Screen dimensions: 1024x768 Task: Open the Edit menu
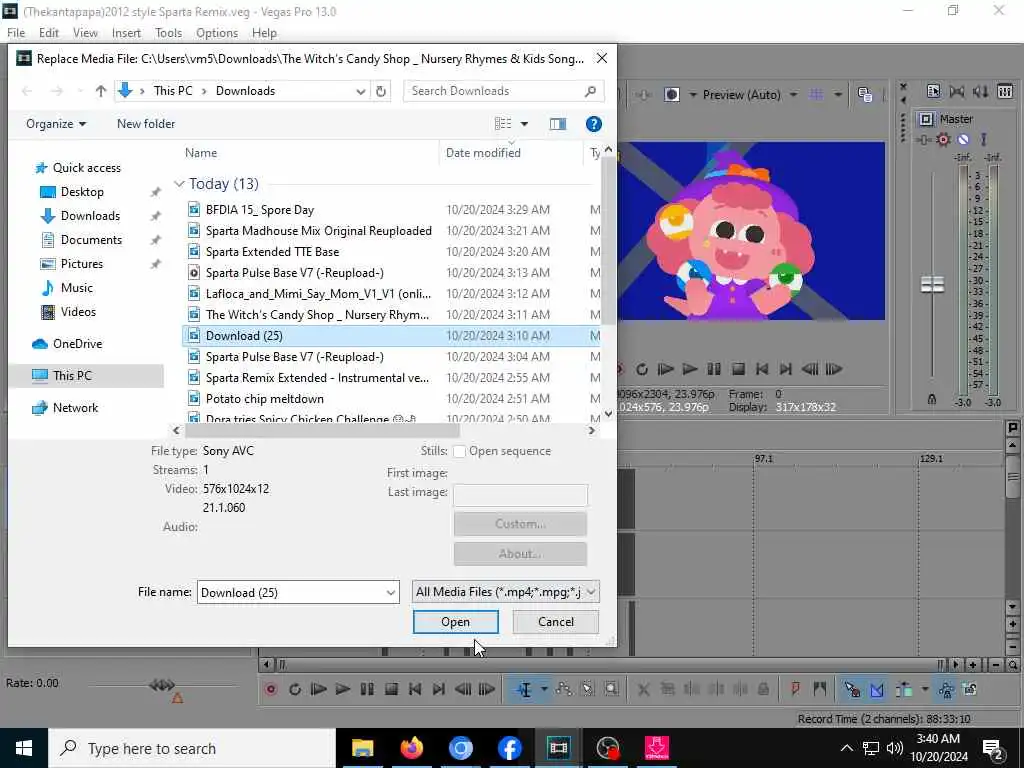(48, 33)
